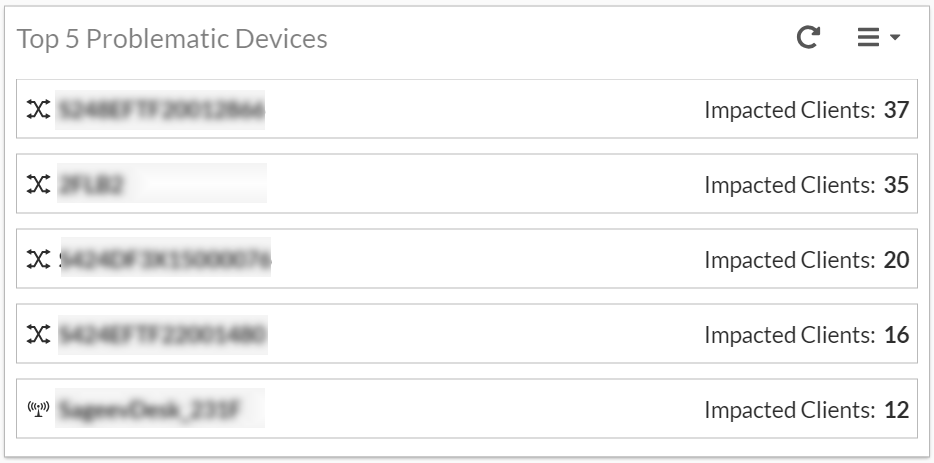Click switch icon in the 37-clients row
The width and height of the screenshot is (934, 463).
pyautogui.click(x=38, y=110)
